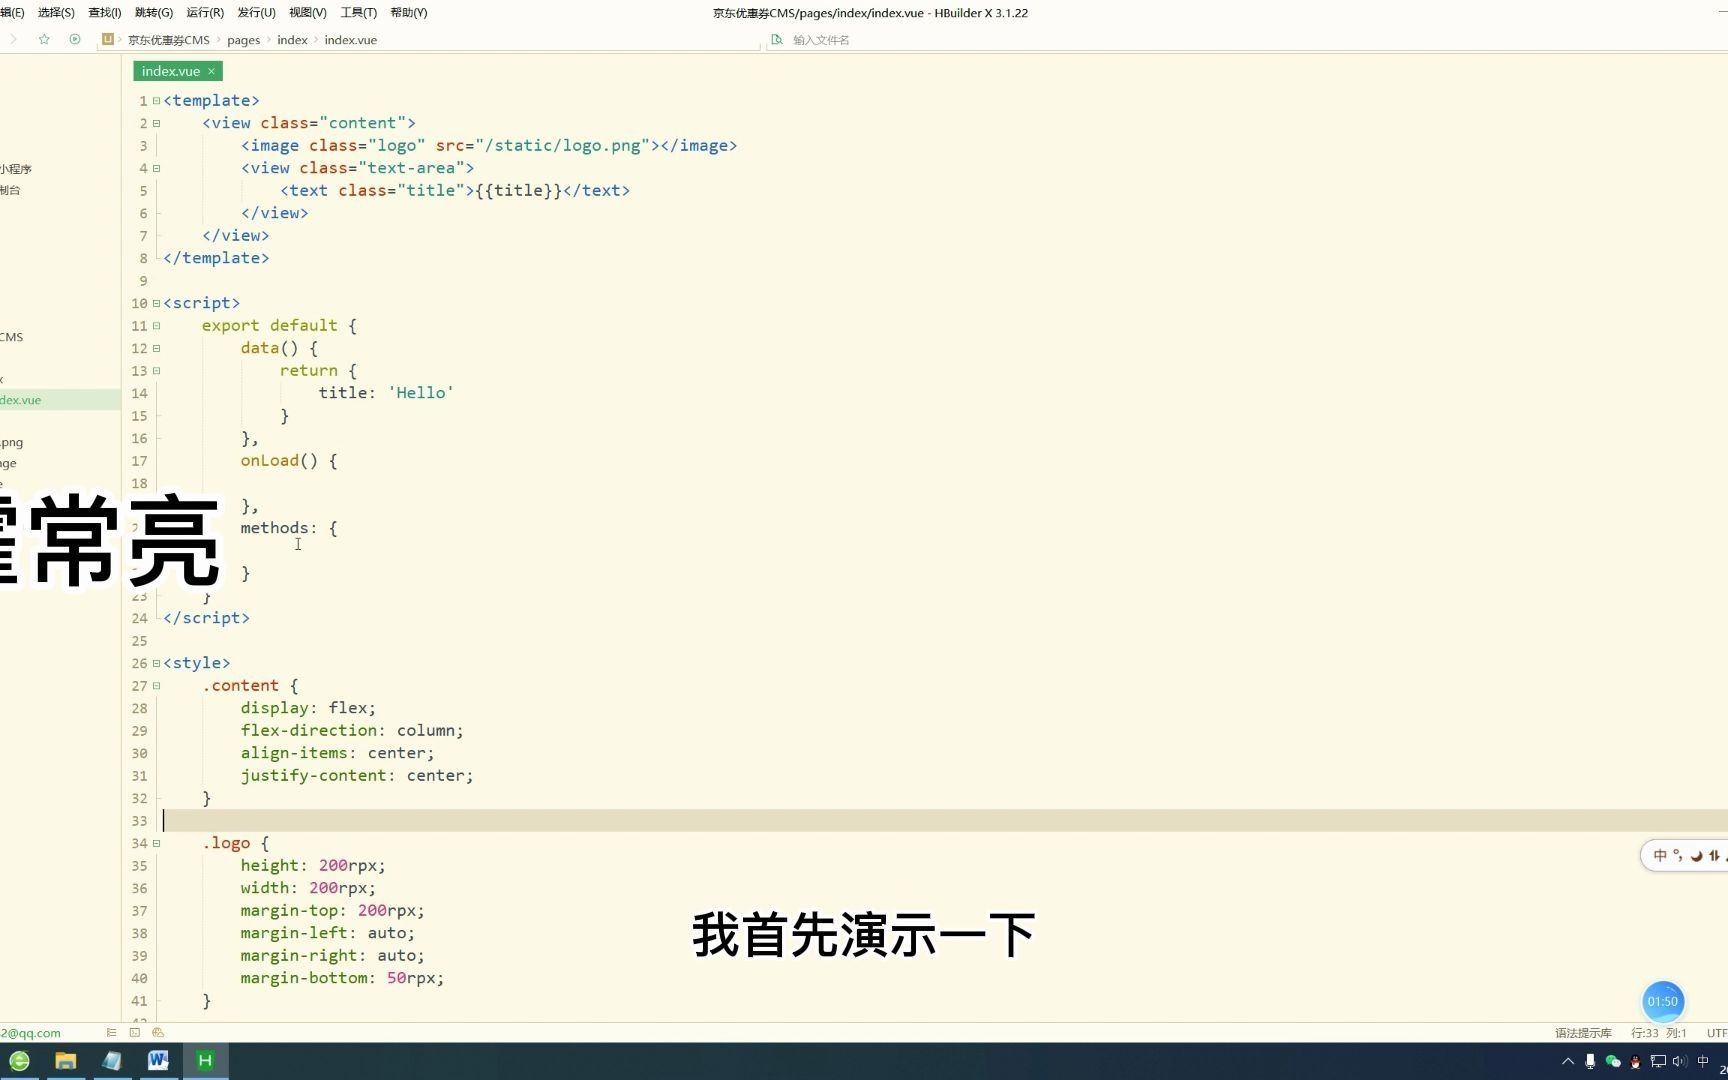Collapse the template block on line 1
The height and width of the screenshot is (1080, 1728).
(x=156, y=101)
